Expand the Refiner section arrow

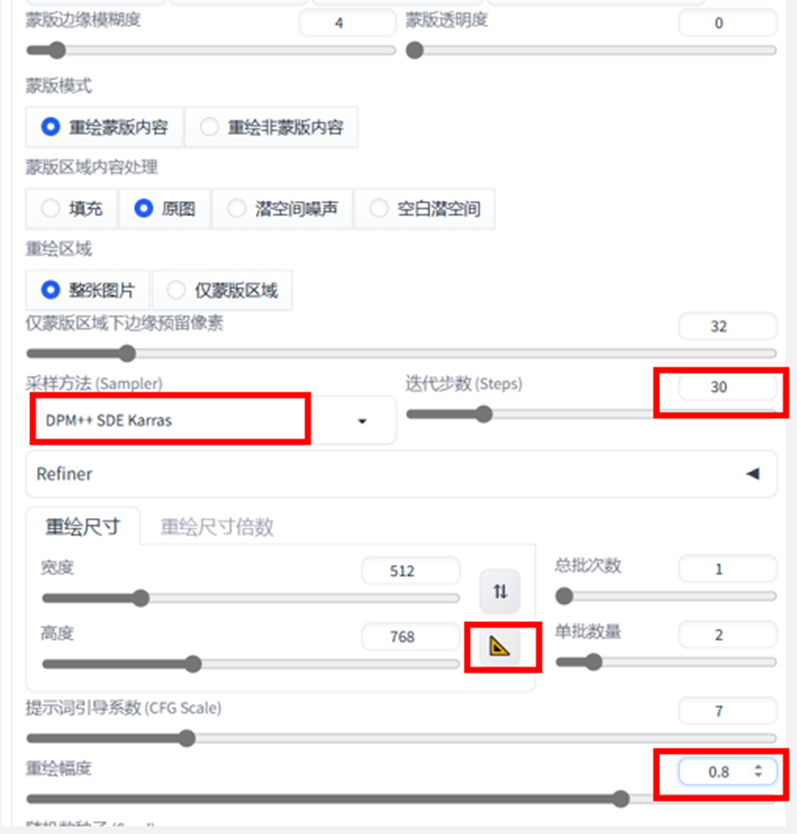click(x=753, y=473)
